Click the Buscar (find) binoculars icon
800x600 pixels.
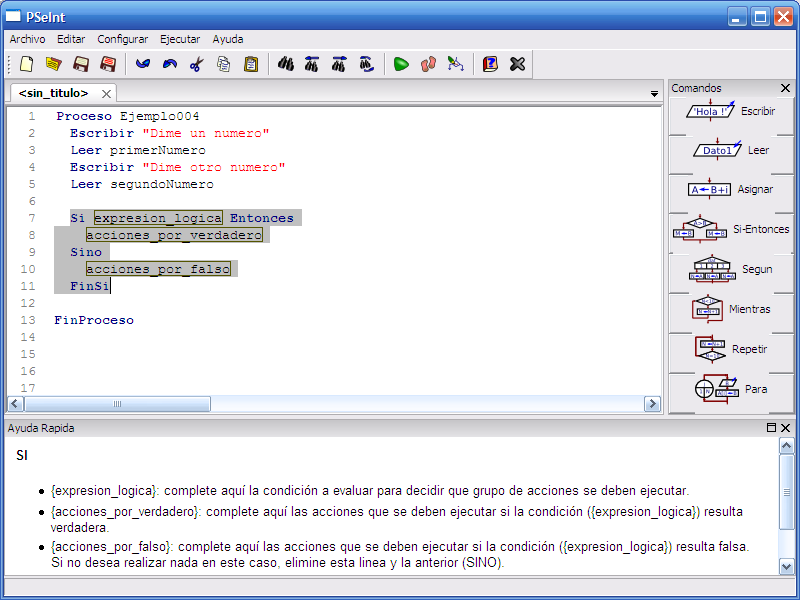(287, 64)
